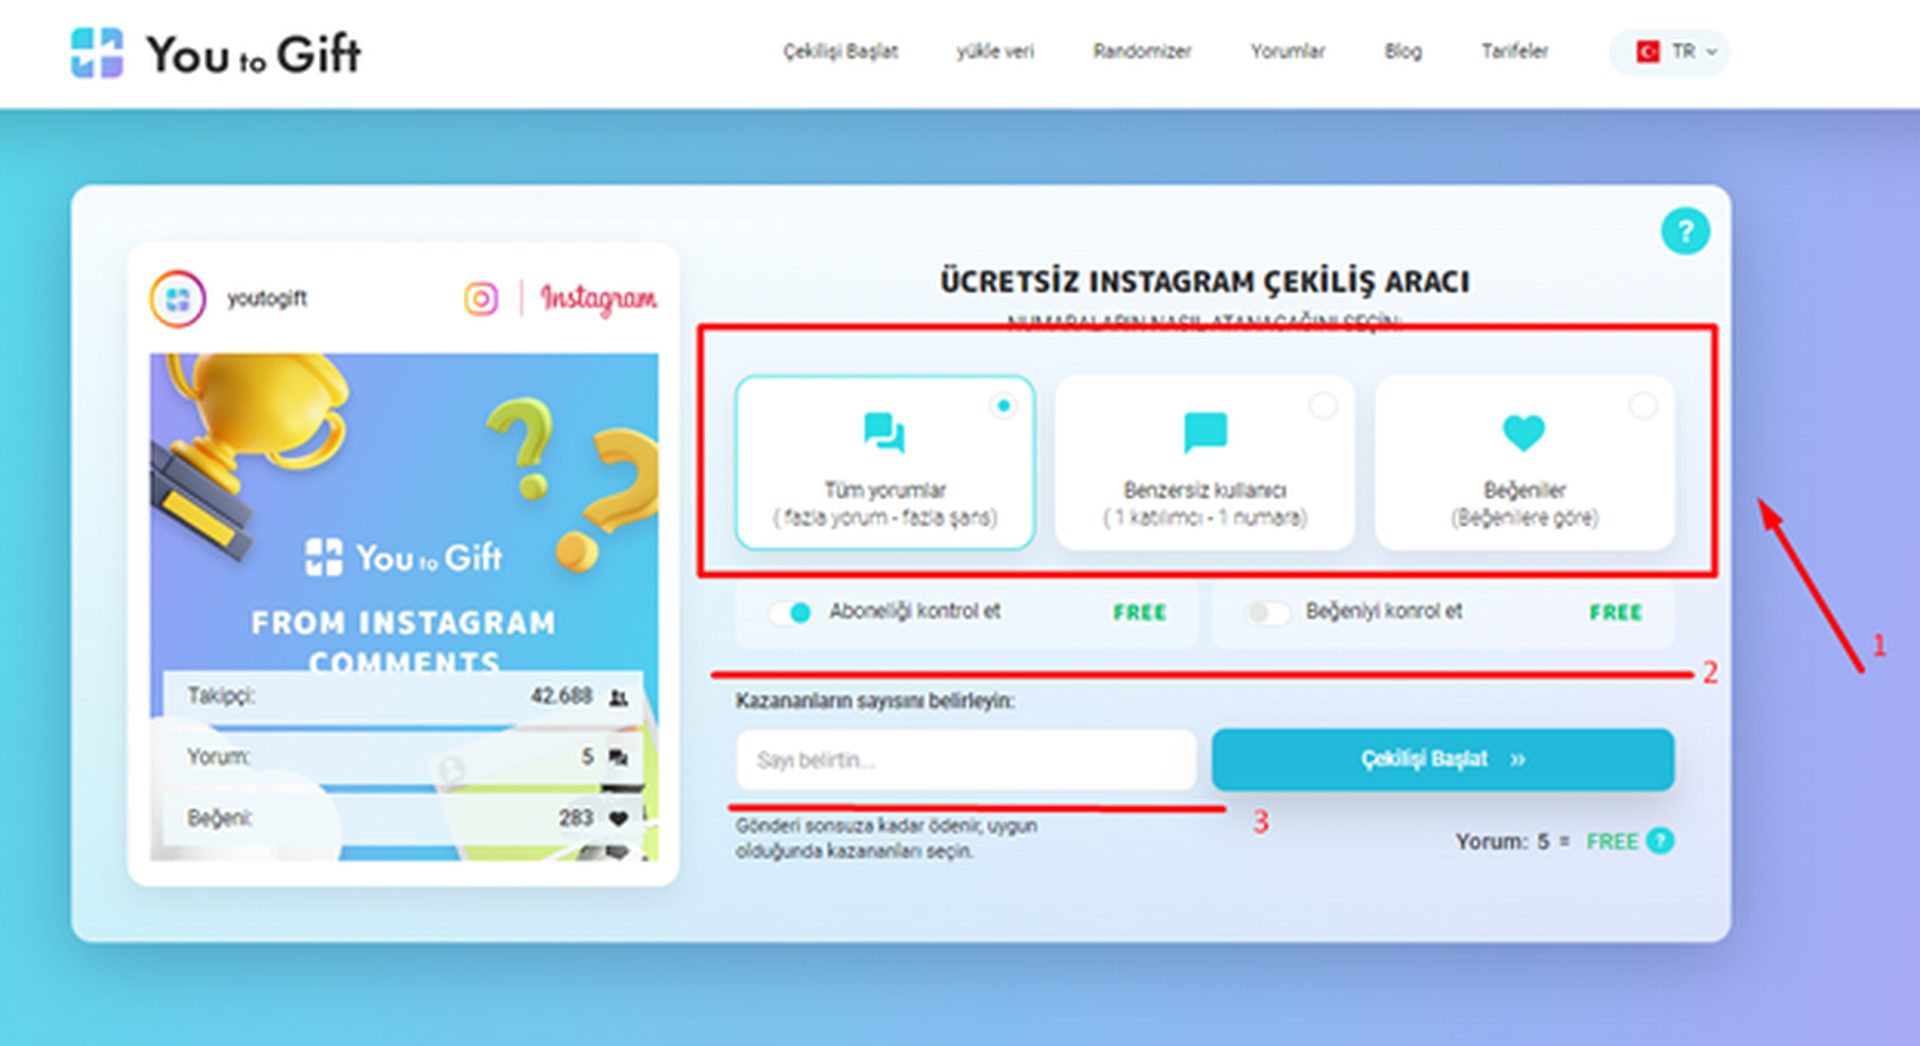Click the speech bubble icon for Benzersiz kullanıcı
The height and width of the screenshot is (1046, 1920).
pyautogui.click(x=1204, y=432)
